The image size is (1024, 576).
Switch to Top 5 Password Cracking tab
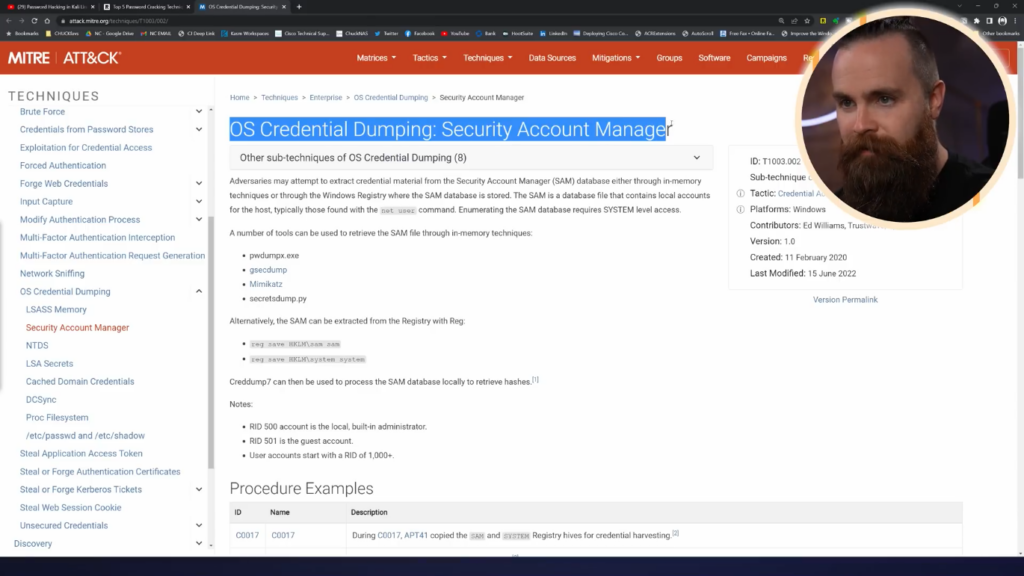click(146, 7)
